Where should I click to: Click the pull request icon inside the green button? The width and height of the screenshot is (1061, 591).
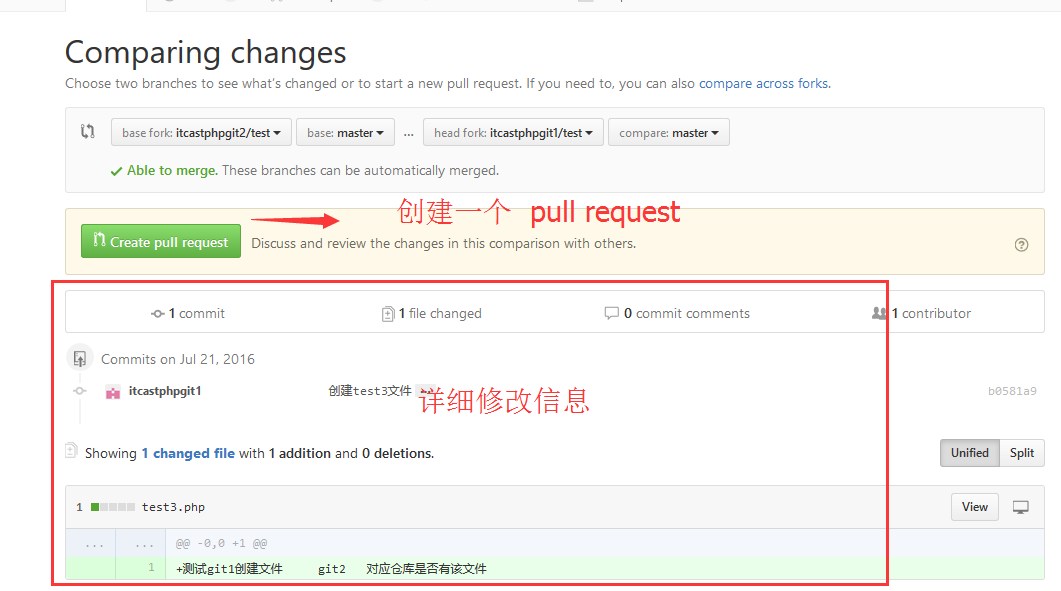point(99,240)
